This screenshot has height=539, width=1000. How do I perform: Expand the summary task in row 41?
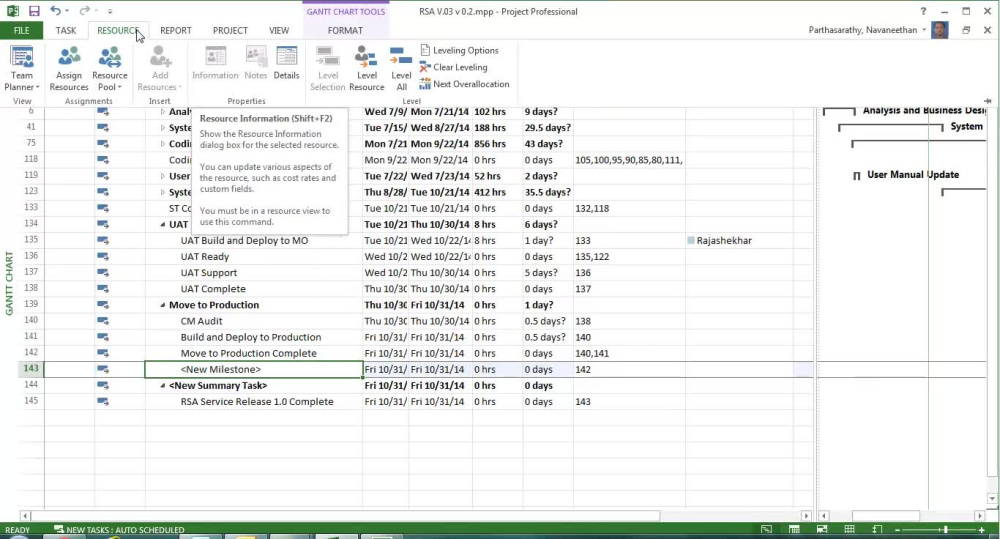click(163, 128)
